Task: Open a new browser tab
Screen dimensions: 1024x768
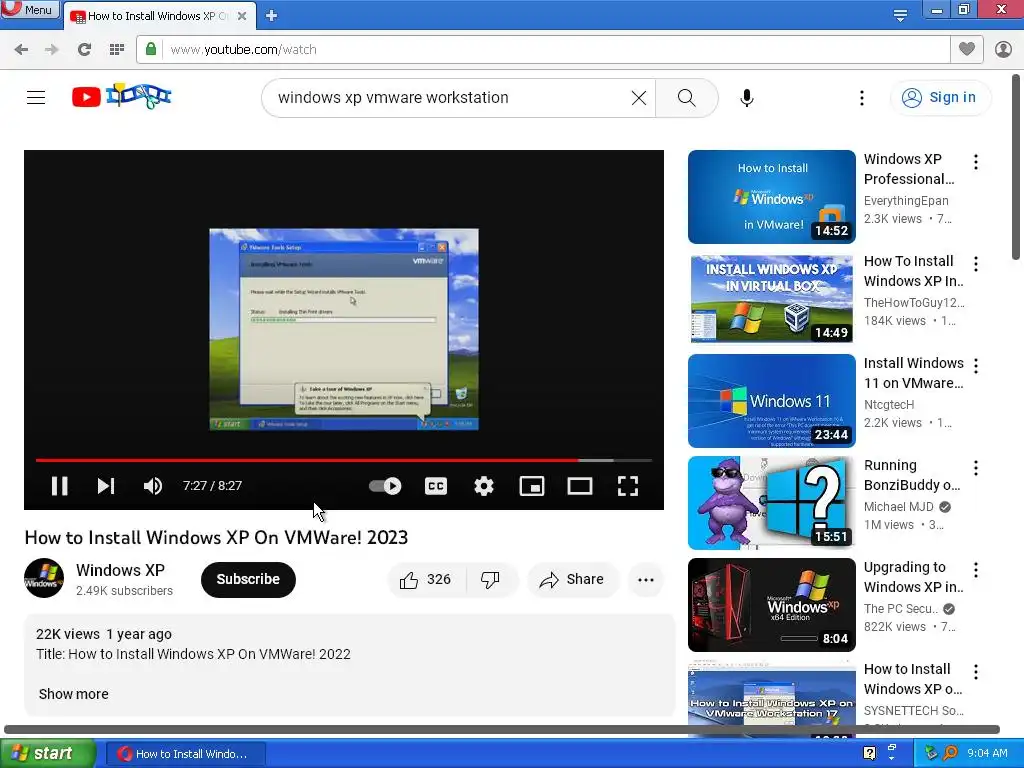Action: point(272,16)
